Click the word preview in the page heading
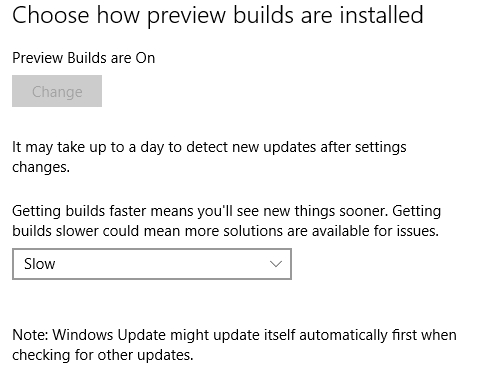The height and width of the screenshot is (377, 480). point(186,17)
